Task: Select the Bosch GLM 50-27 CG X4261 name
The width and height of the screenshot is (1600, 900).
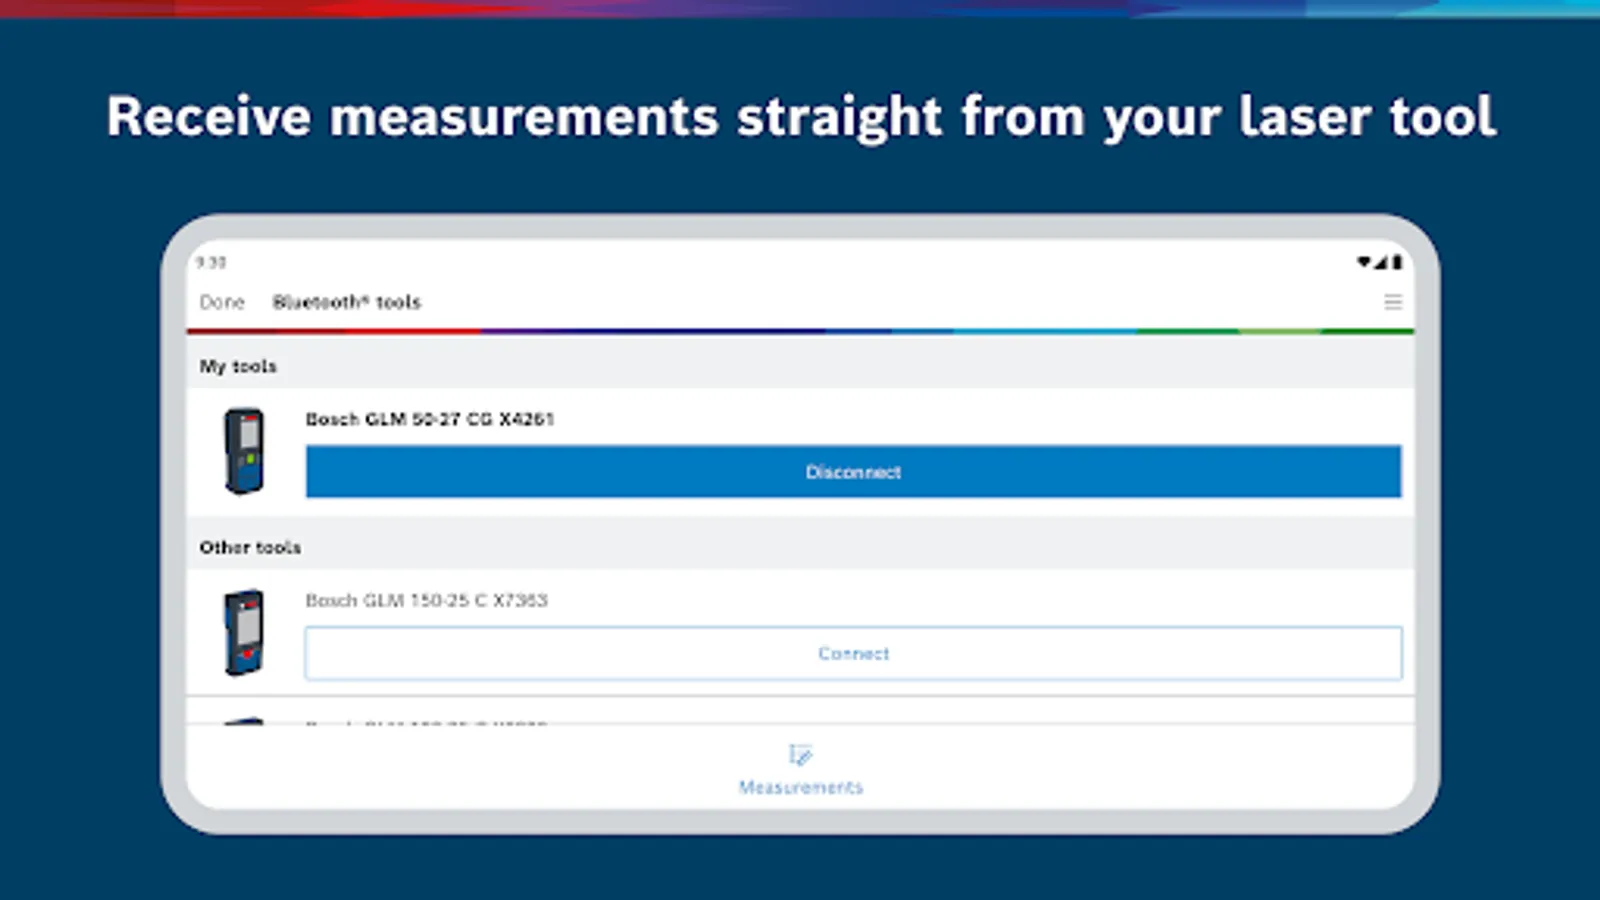Action: tap(430, 419)
